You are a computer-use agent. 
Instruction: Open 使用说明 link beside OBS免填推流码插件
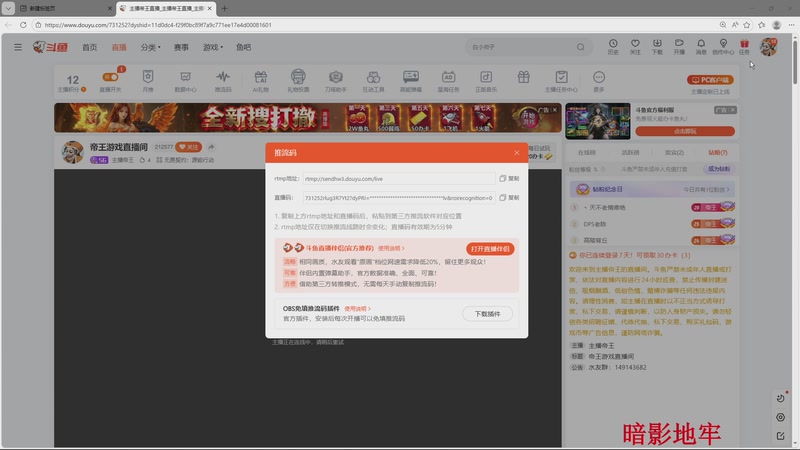pos(357,309)
